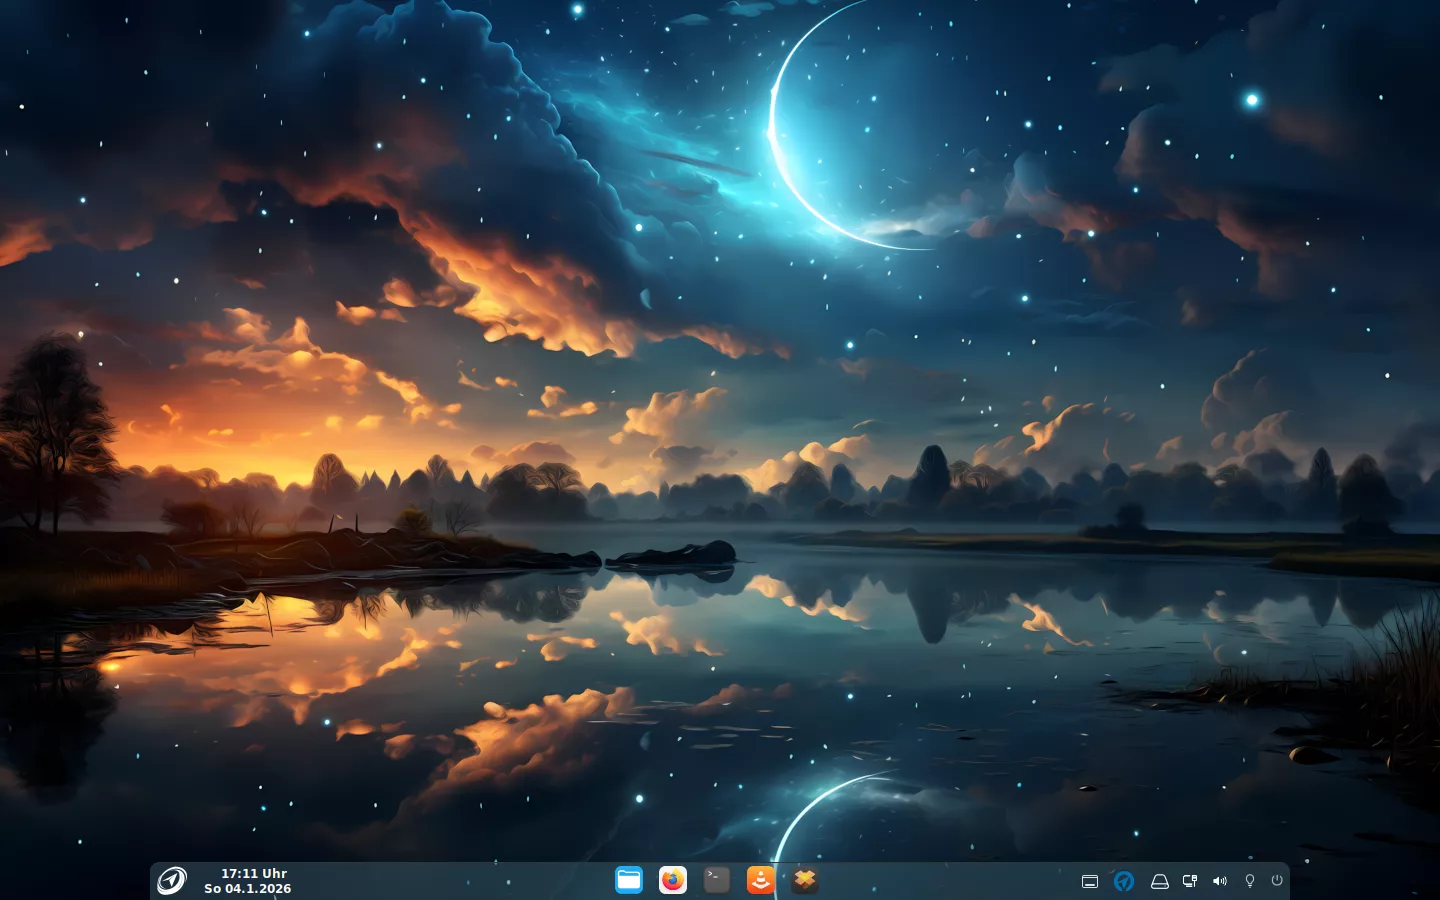The width and height of the screenshot is (1440, 900).
Task: Click the 17:11 Uhr clock
Action: tap(254, 873)
